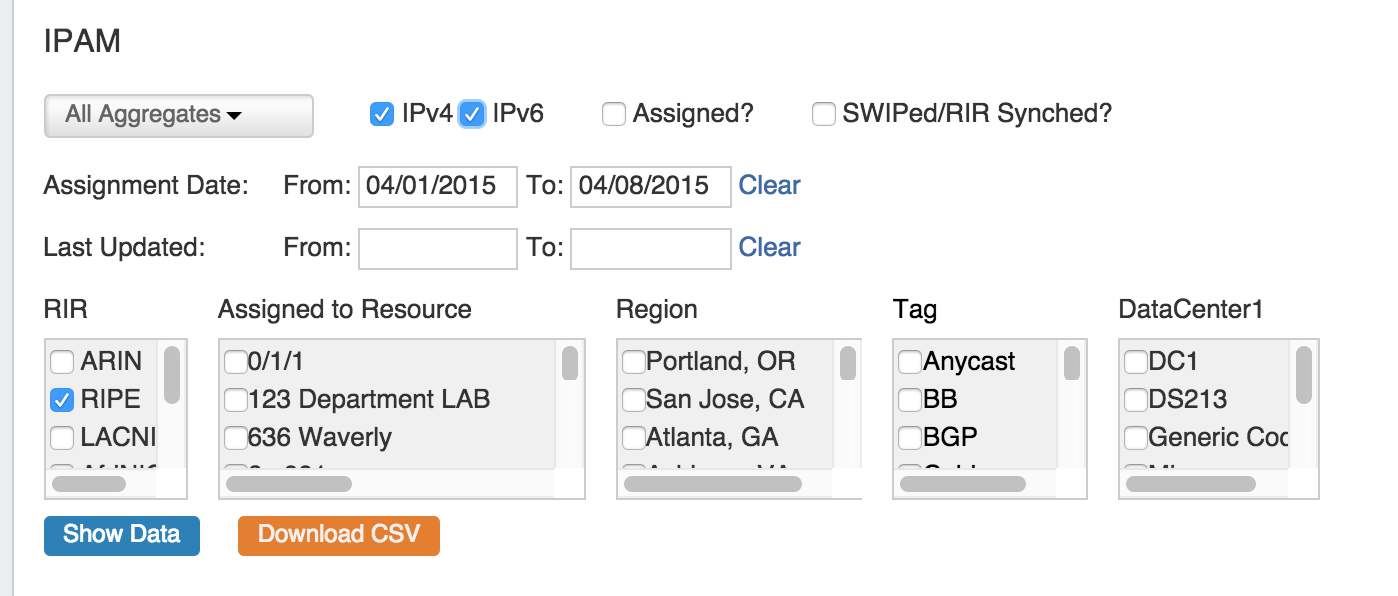The height and width of the screenshot is (596, 1398).
Task: Check the ARIN checkbox in RIR list
Action: tap(62, 361)
